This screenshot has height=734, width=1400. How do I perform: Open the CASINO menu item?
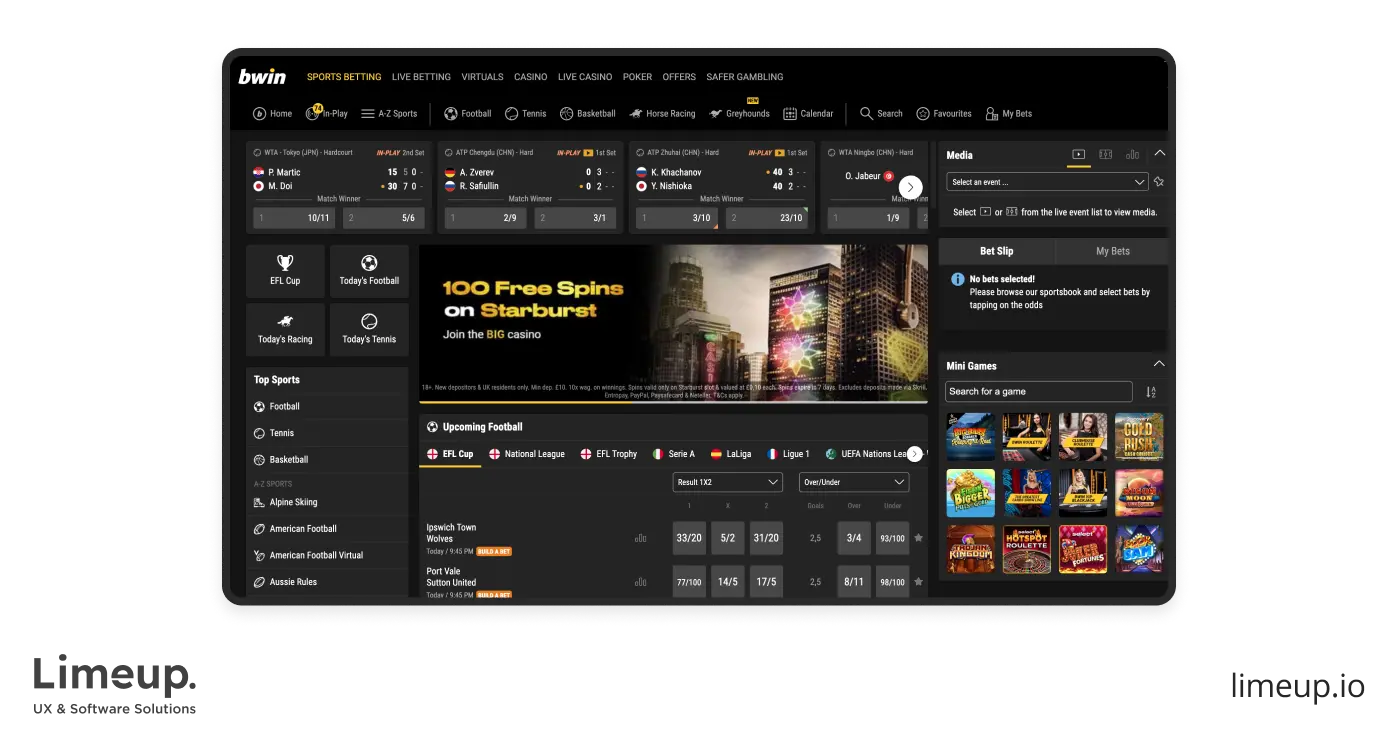pyautogui.click(x=530, y=76)
